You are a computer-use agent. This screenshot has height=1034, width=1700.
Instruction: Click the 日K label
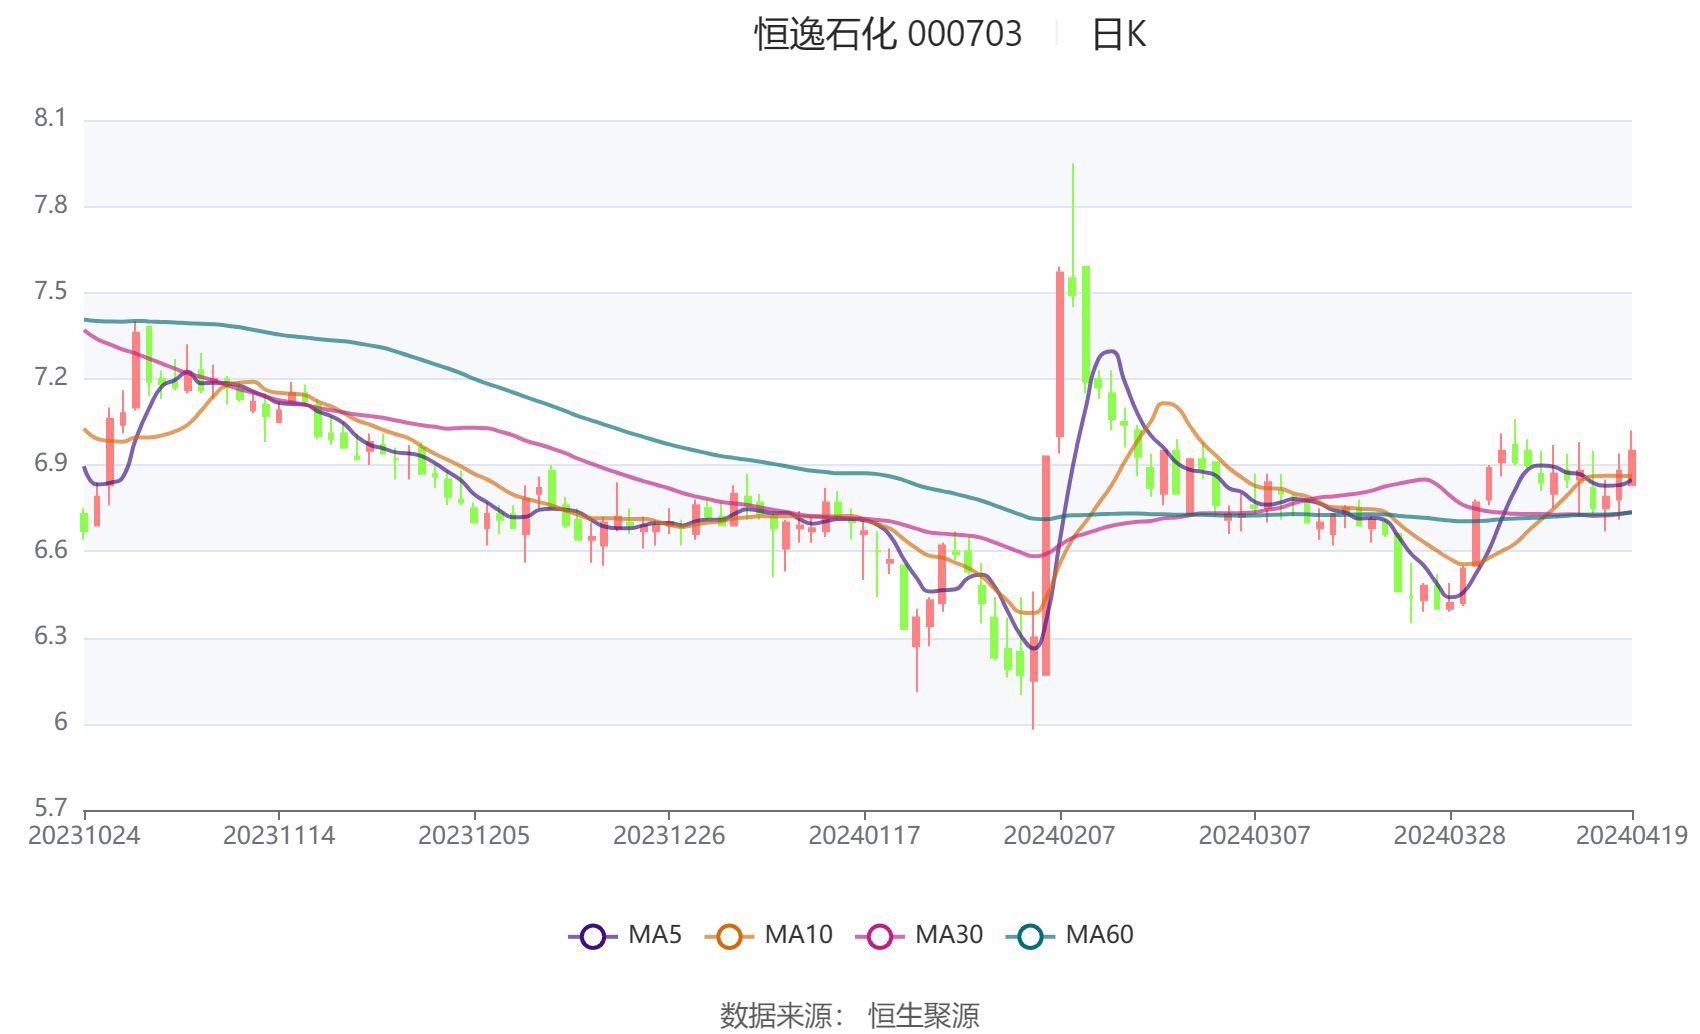pos(1118,34)
